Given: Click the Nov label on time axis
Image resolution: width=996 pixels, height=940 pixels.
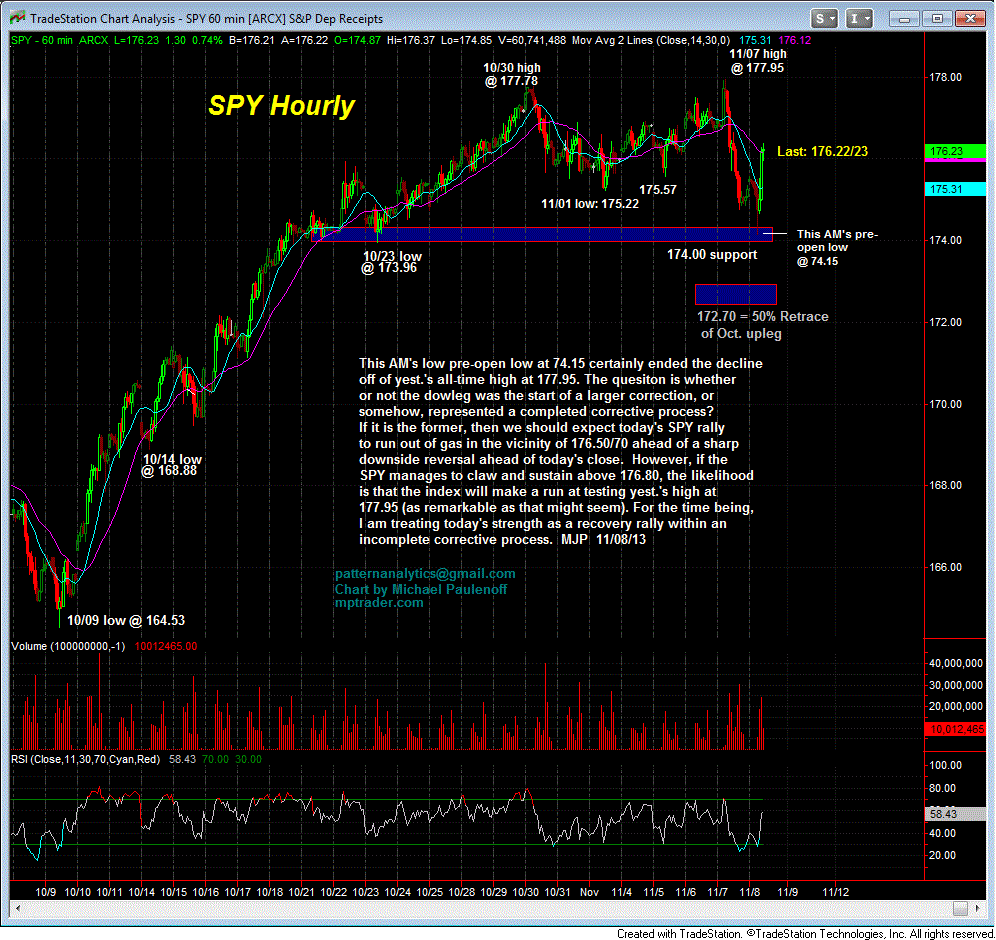Looking at the screenshot, I should coord(589,892).
